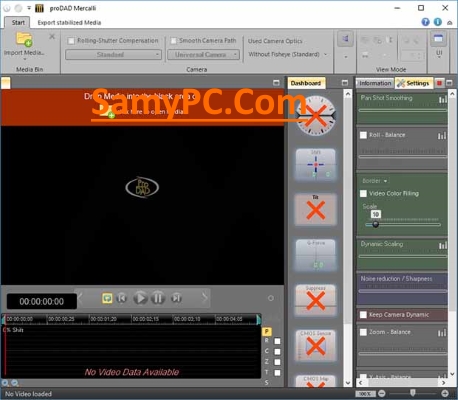
Task: Select the CMOS Sensor dashboard gauge
Action: (x=315, y=345)
